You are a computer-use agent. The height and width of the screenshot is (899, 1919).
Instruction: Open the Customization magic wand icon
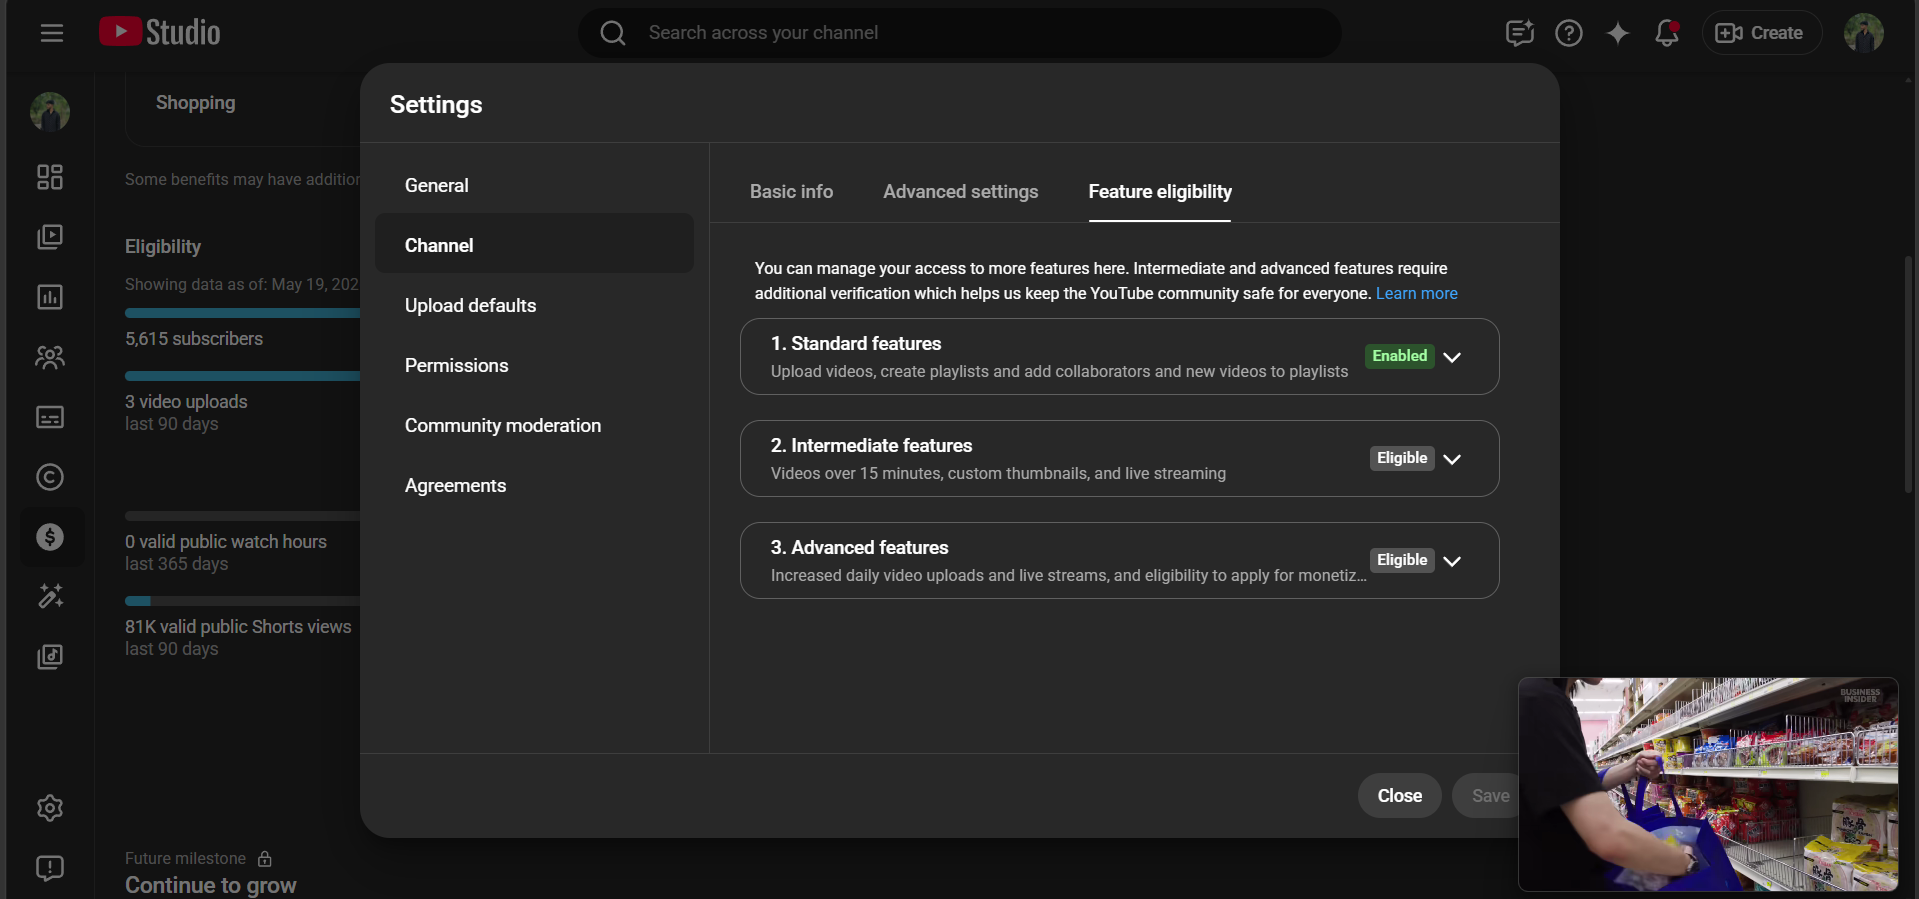tap(50, 597)
